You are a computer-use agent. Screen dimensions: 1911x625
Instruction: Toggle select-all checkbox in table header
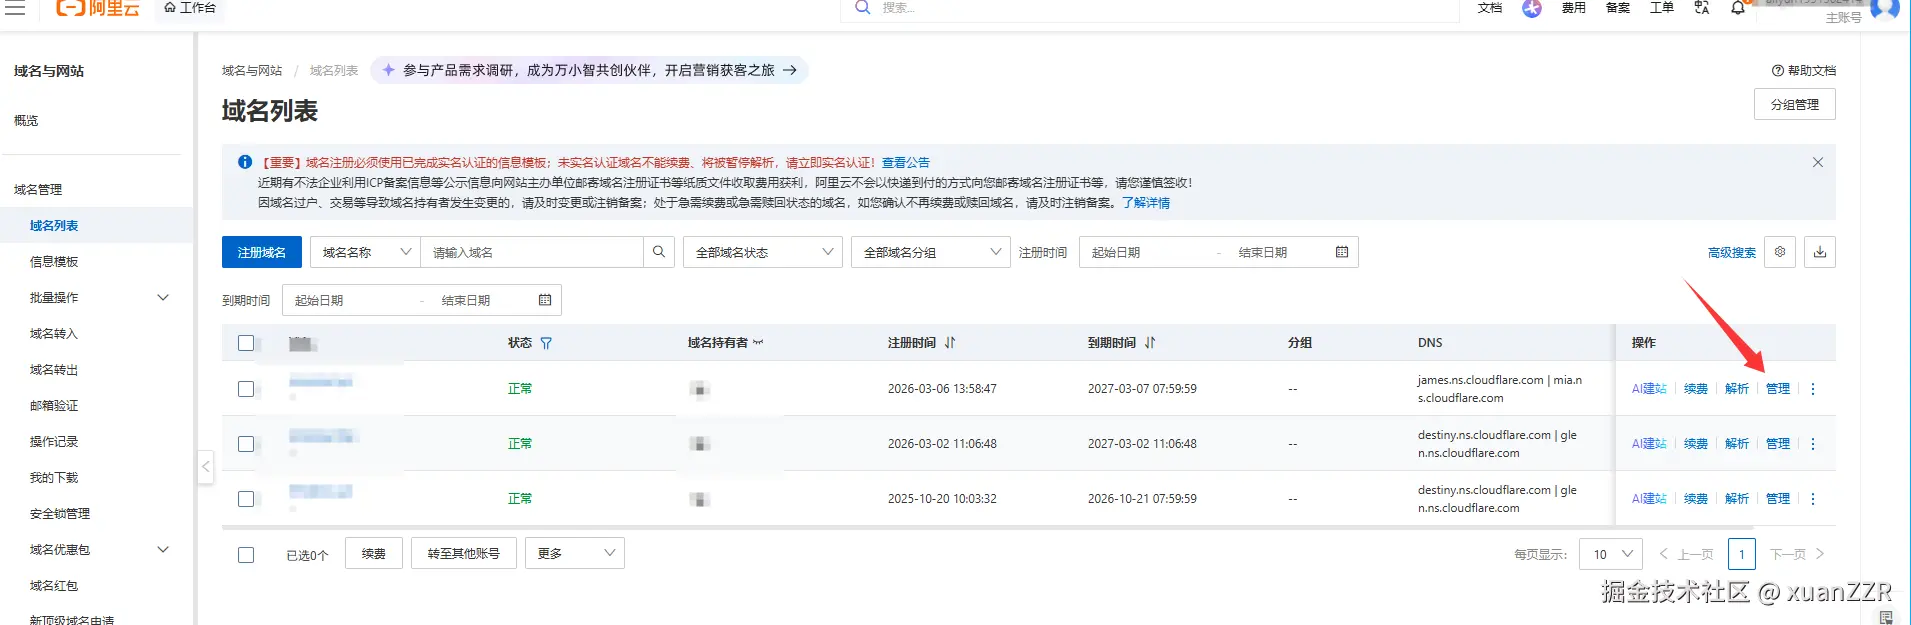tap(246, 343)
